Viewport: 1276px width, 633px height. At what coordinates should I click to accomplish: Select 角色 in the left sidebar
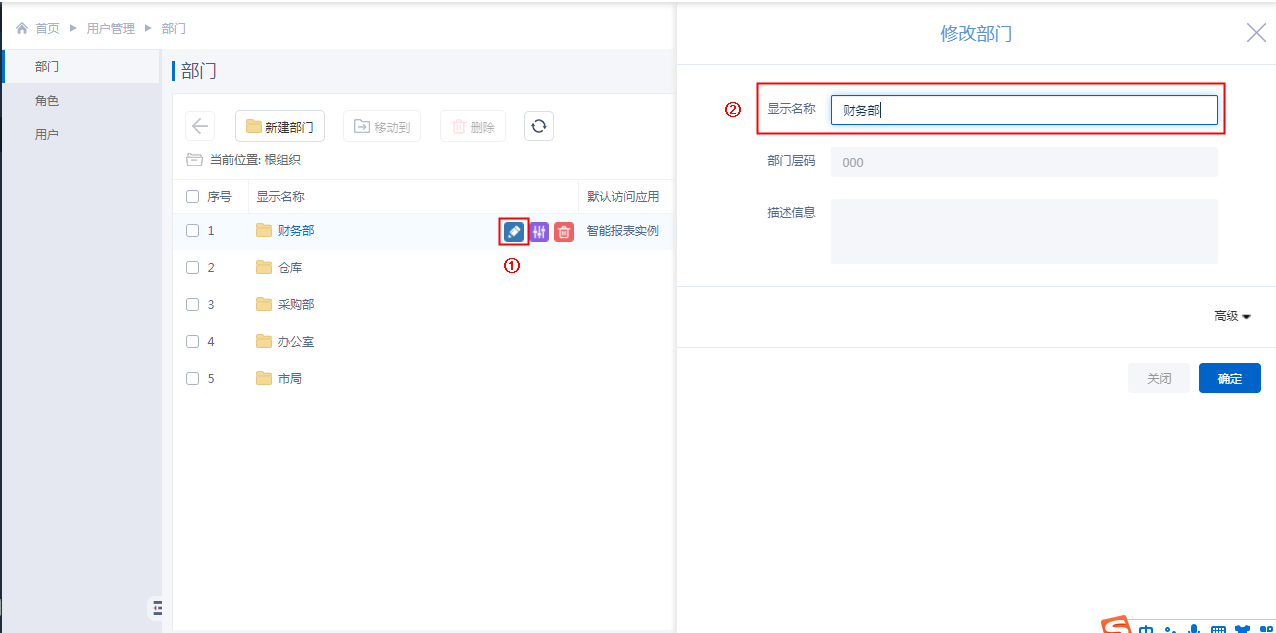click(47, 101)
